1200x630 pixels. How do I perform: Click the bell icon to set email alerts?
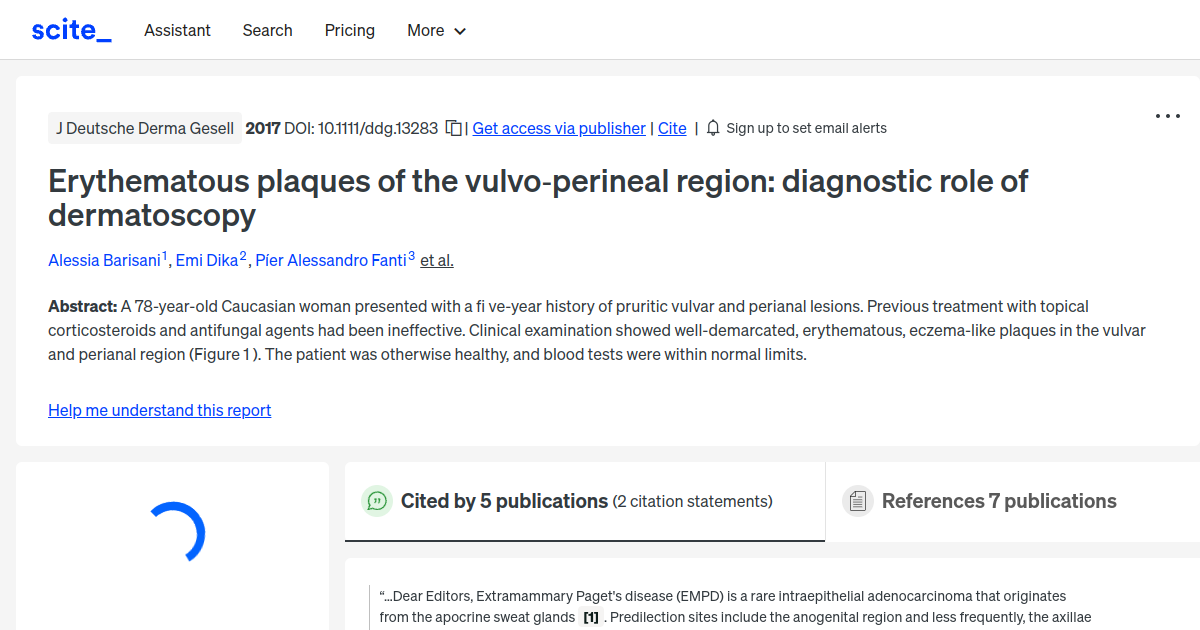coord(712,128)
